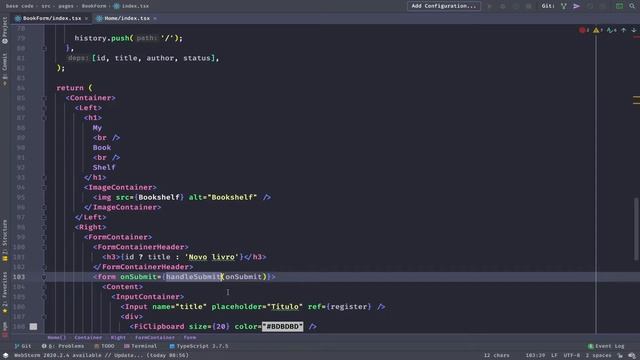Open the Favorites tool window
This screenshot has width=640, height=360.
pos(5,293)
